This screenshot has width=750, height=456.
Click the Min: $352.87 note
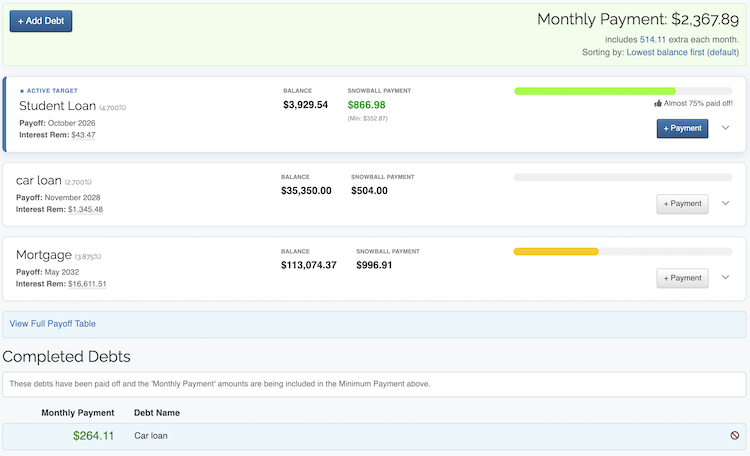[x=367, y=119]
